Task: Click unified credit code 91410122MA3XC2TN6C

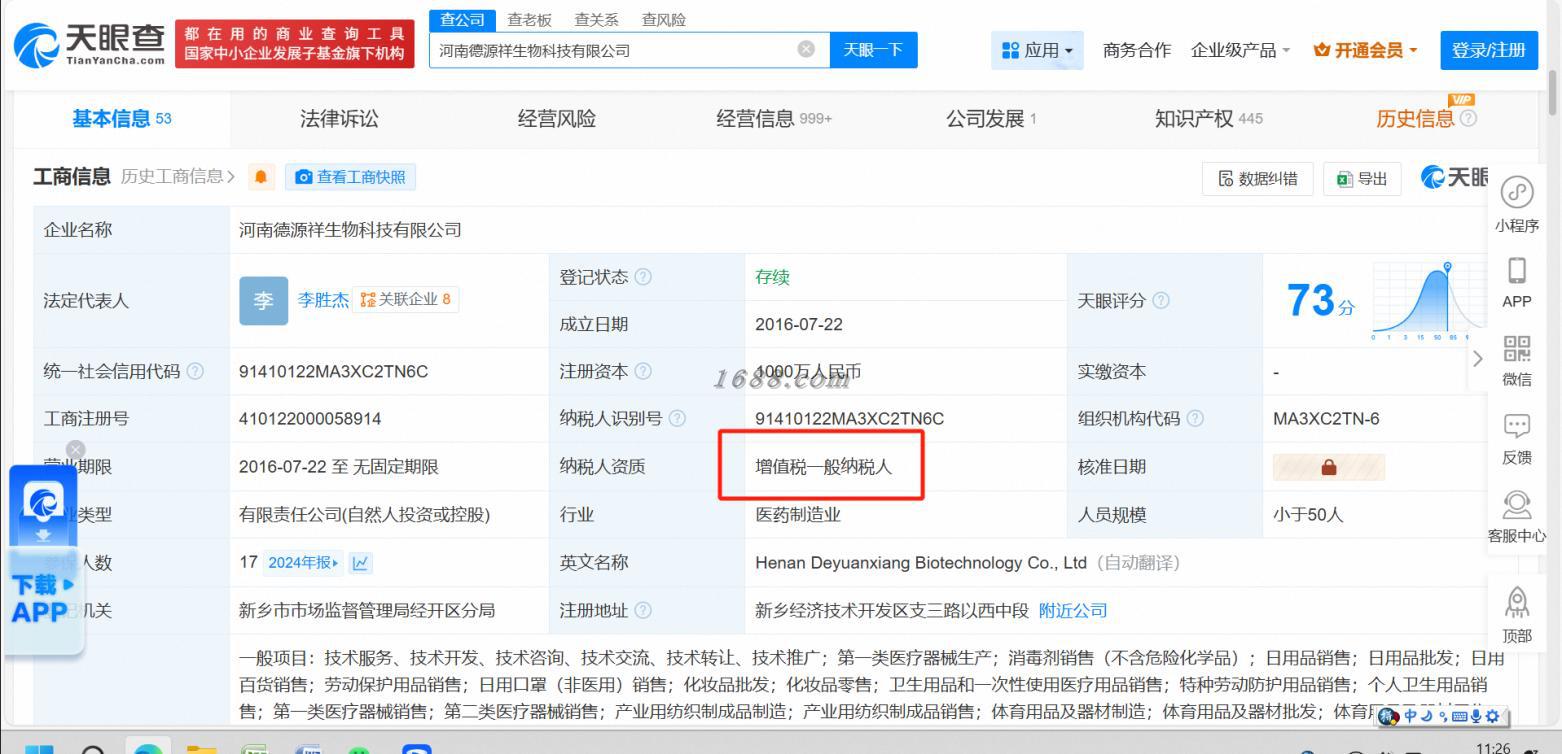Action: click(333, 372)
